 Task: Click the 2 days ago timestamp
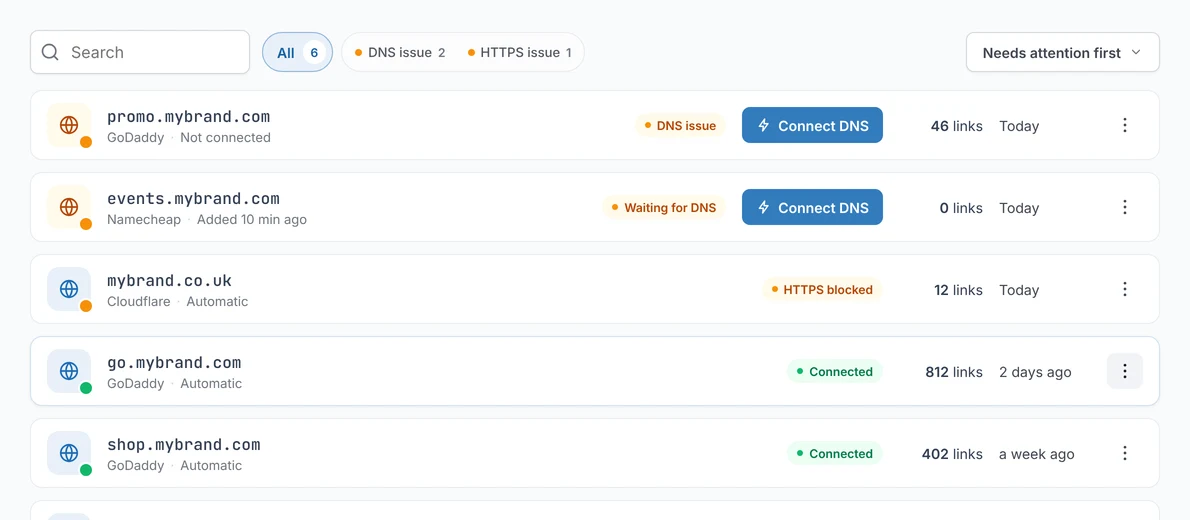(1035, 372)
